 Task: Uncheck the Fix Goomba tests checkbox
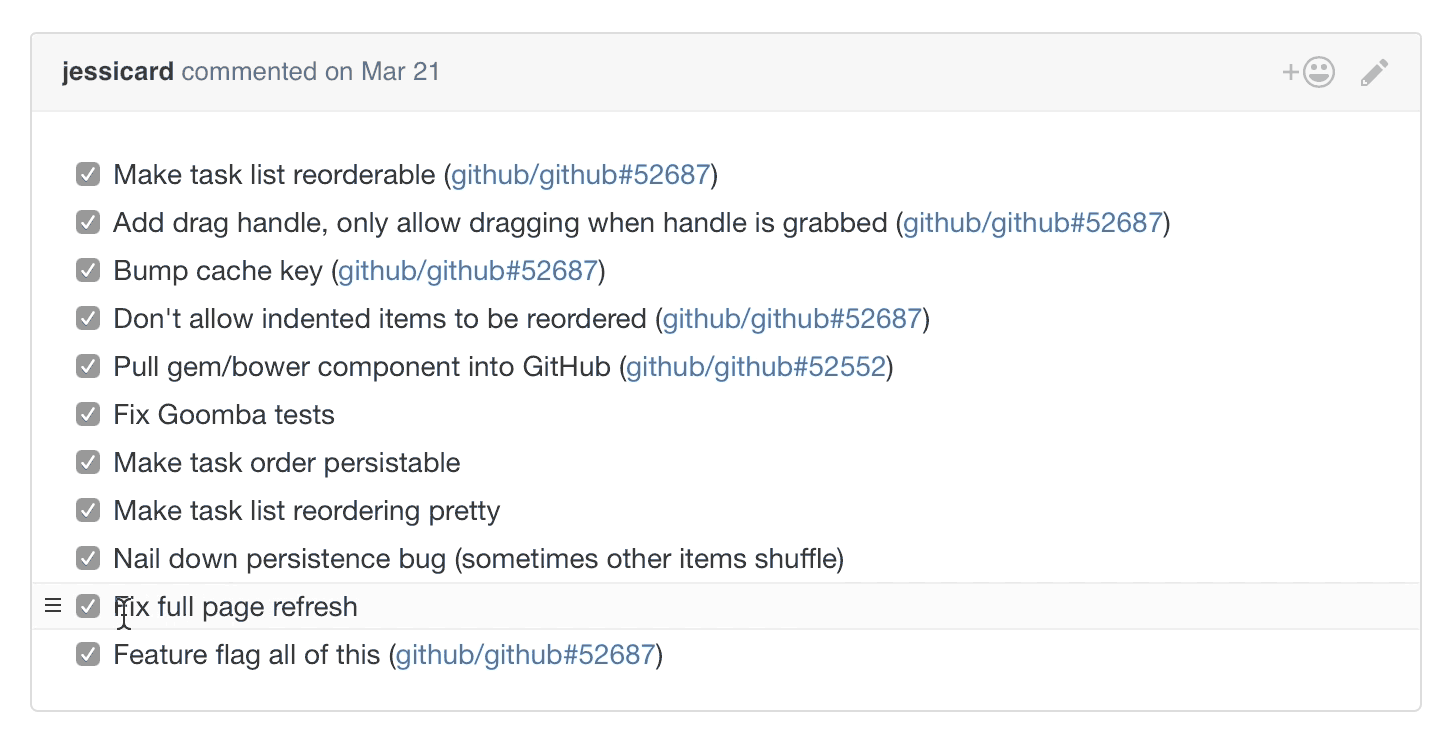[x=88, y=414]
